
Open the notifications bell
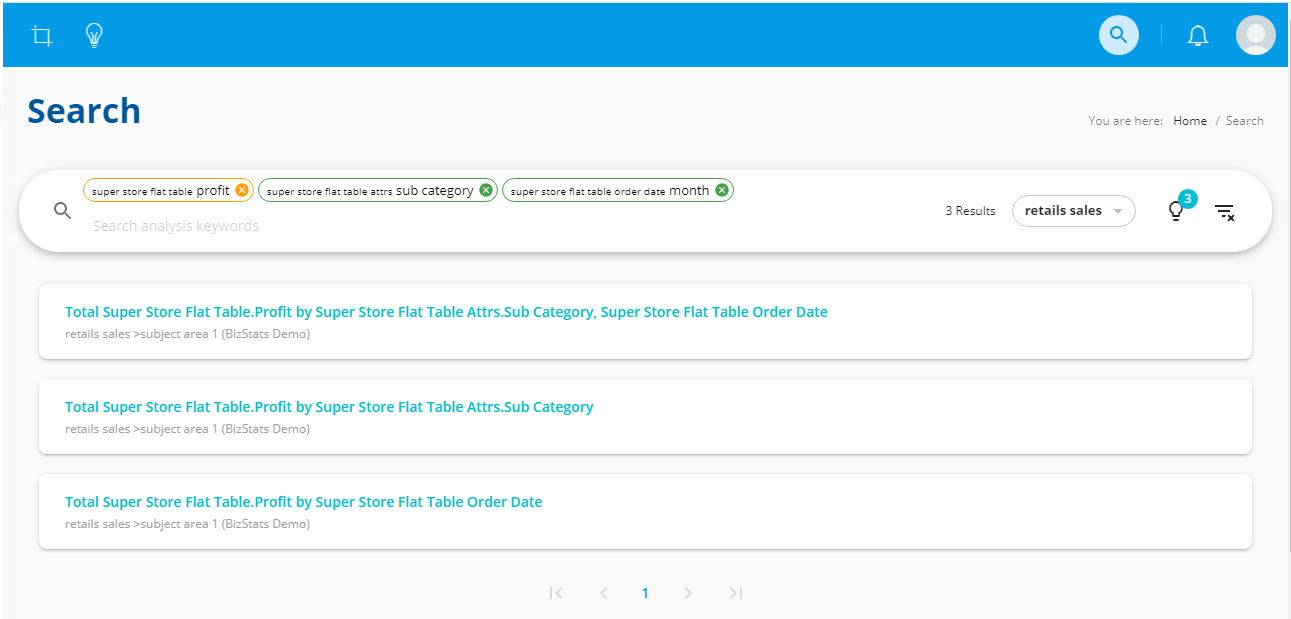pyautogui.click(x=1197, y=36)
